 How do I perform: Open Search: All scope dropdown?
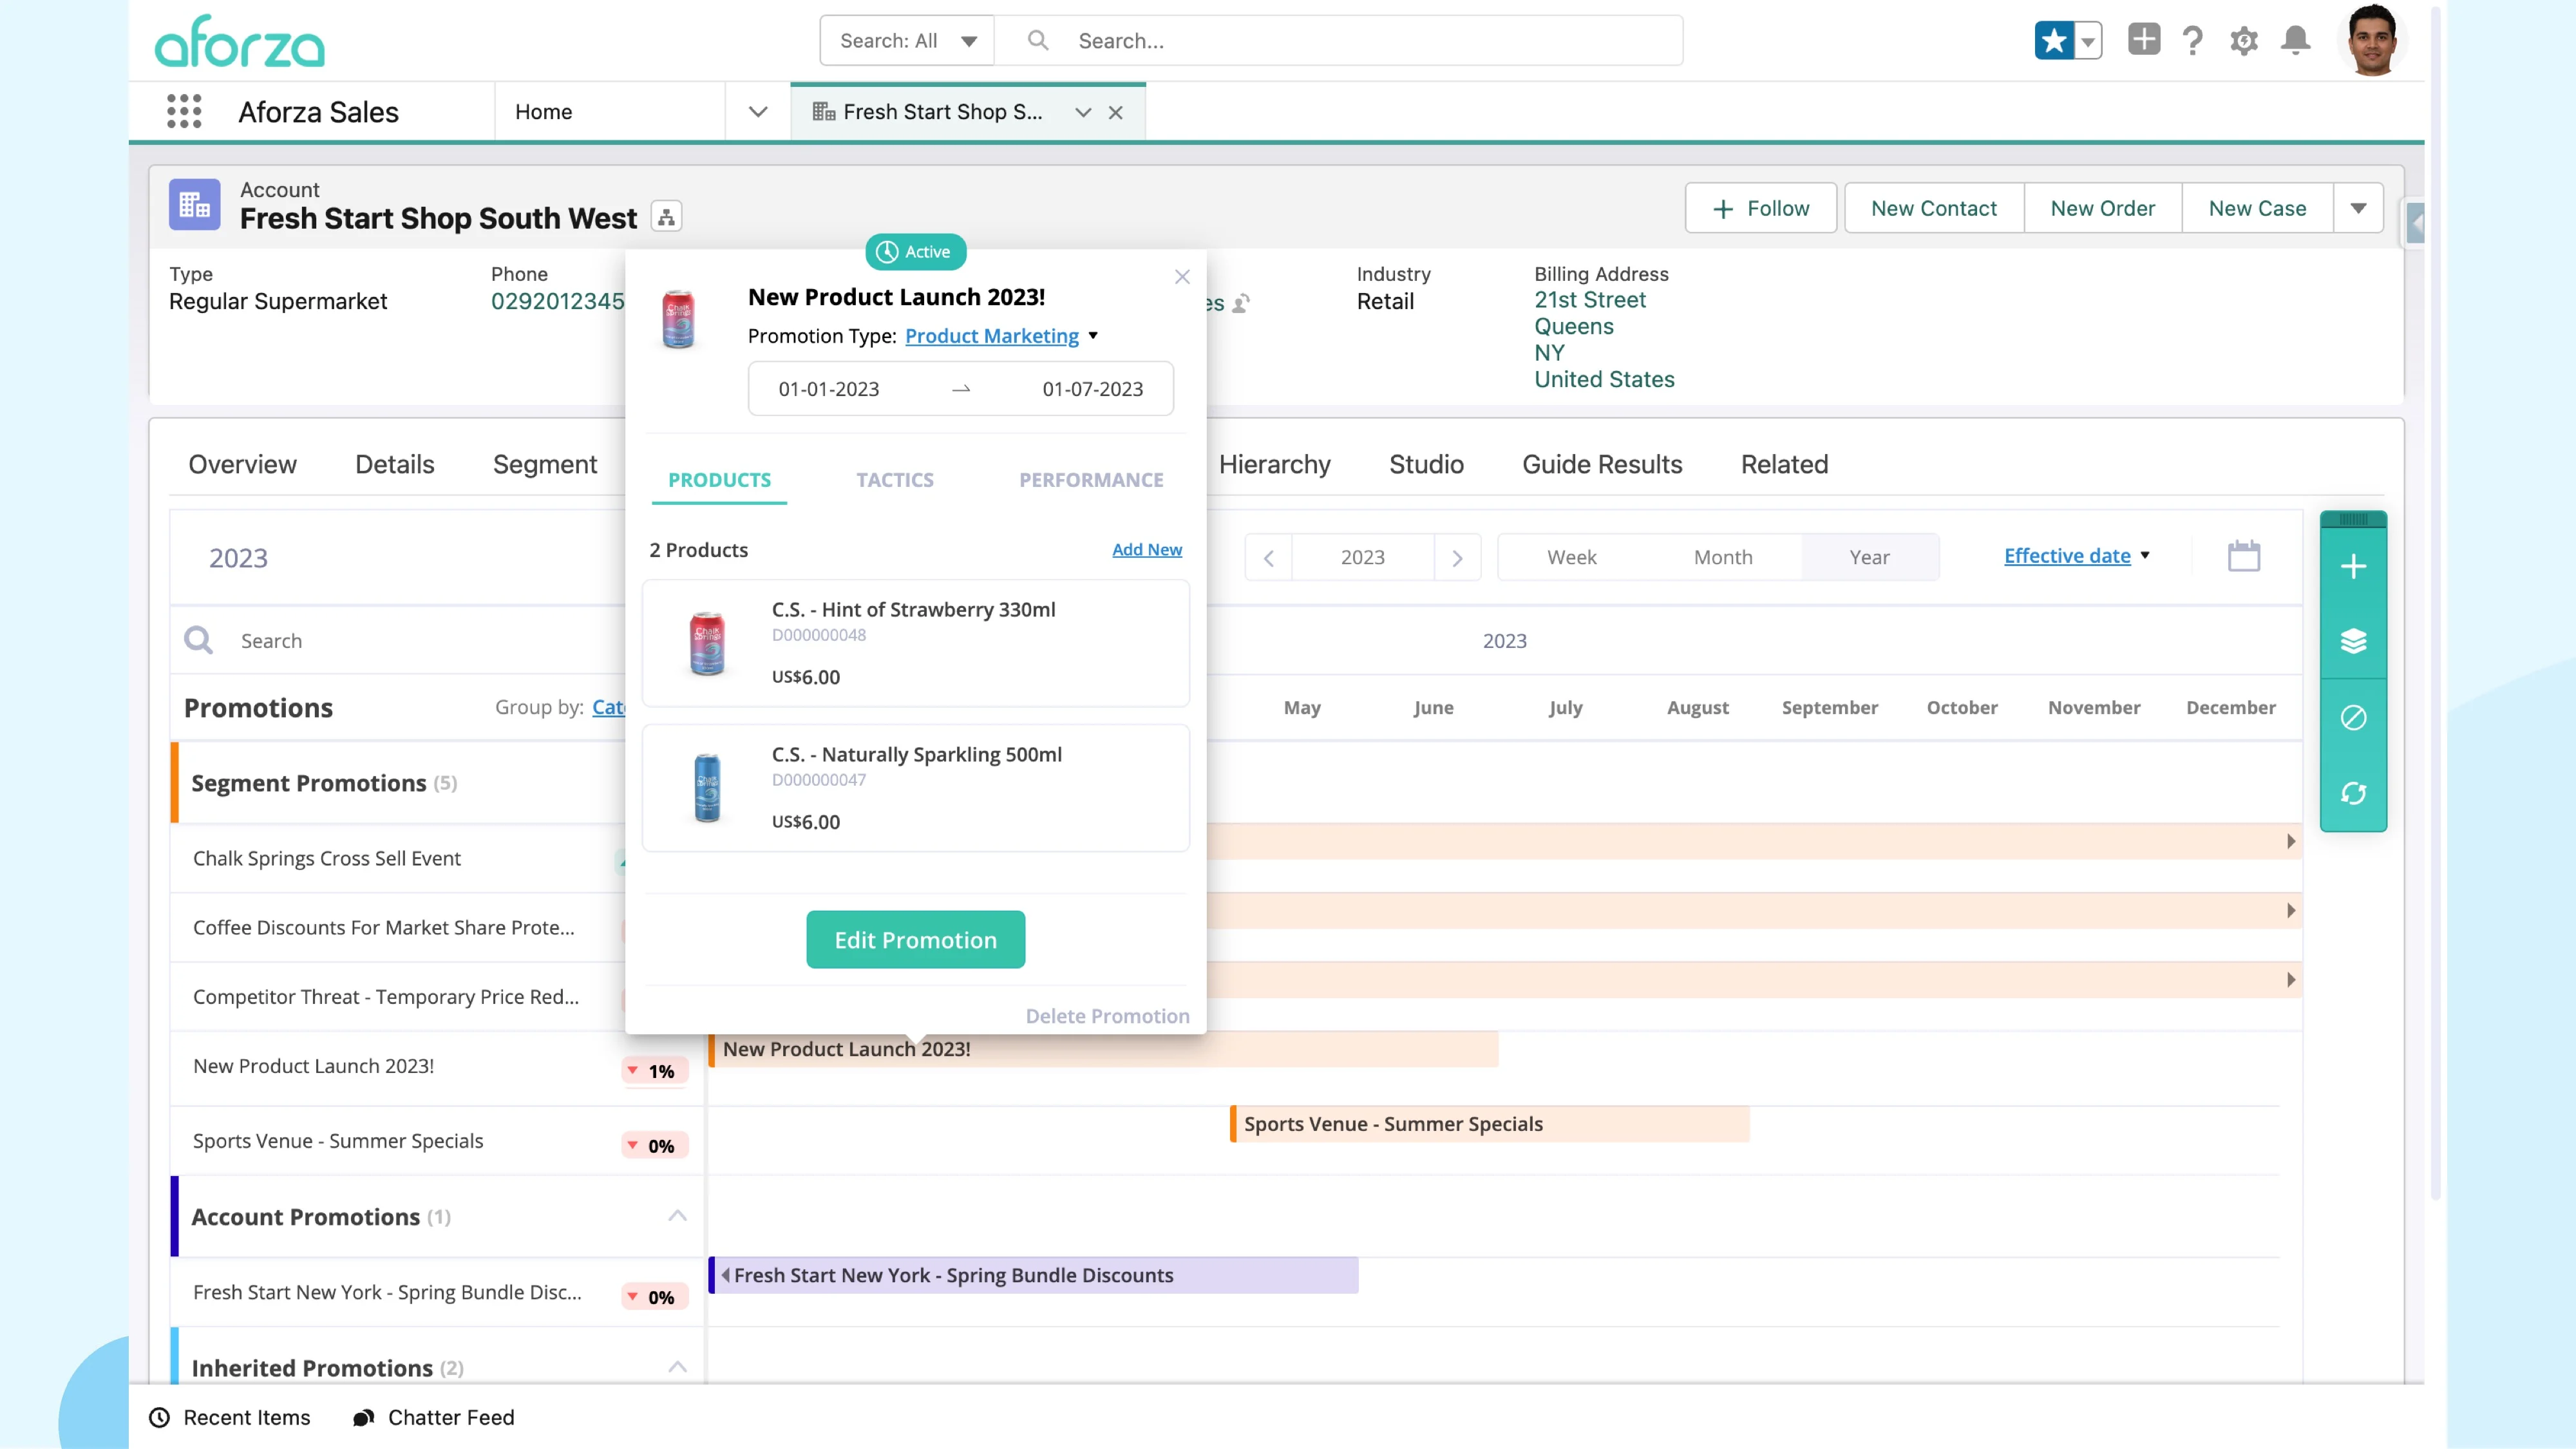[907, 41]
